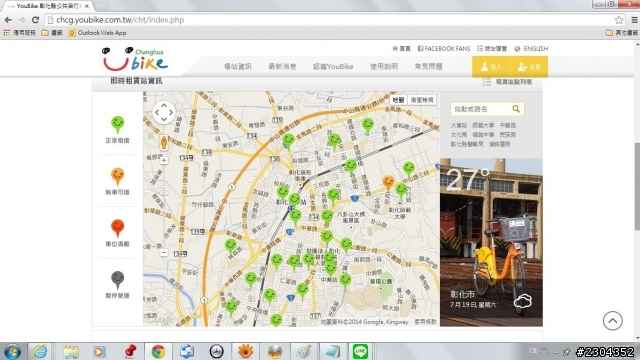The width and height of the screenshot is (640, 360).
Task: Click the orange station pin on the map
Action: tap(388, 182)
